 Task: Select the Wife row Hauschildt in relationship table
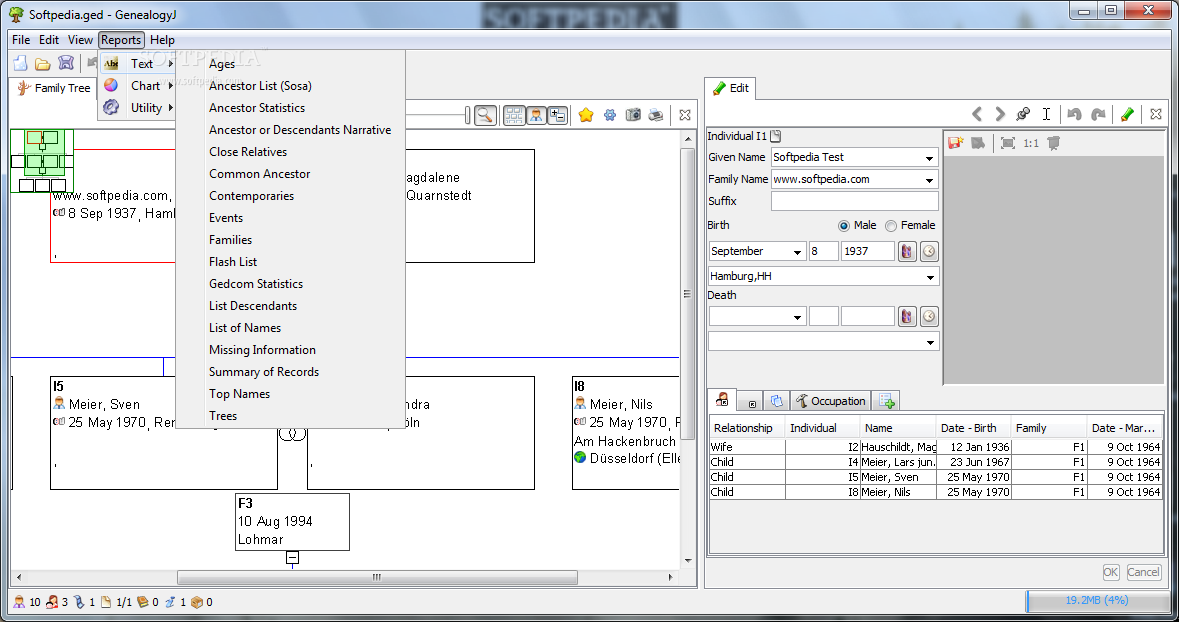pyautogui.click(x=936, y=447)
